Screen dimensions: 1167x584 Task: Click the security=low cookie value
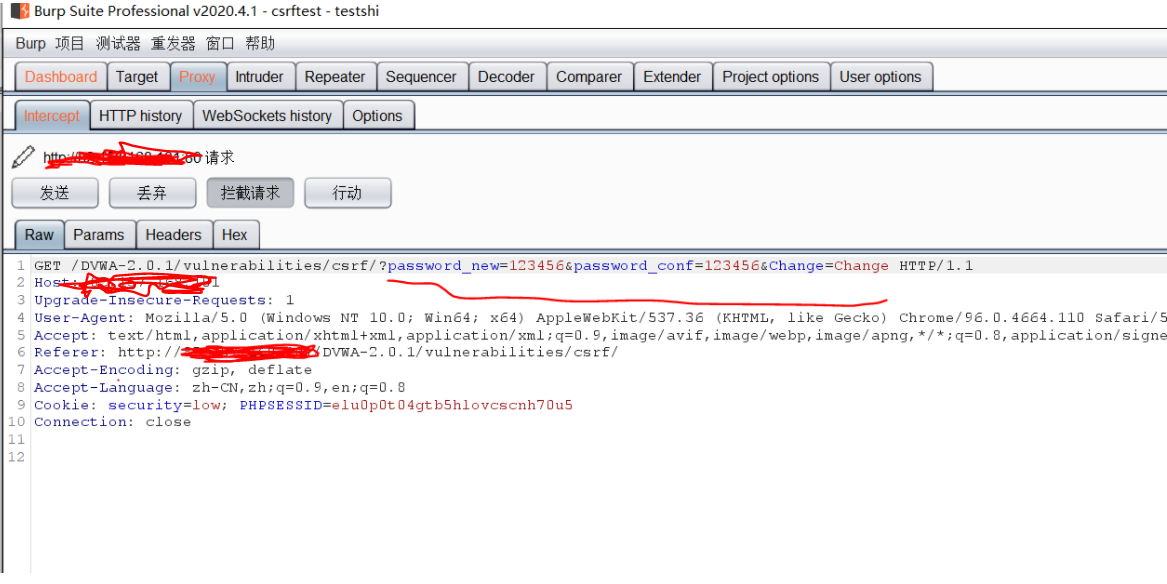coord(206,405)
